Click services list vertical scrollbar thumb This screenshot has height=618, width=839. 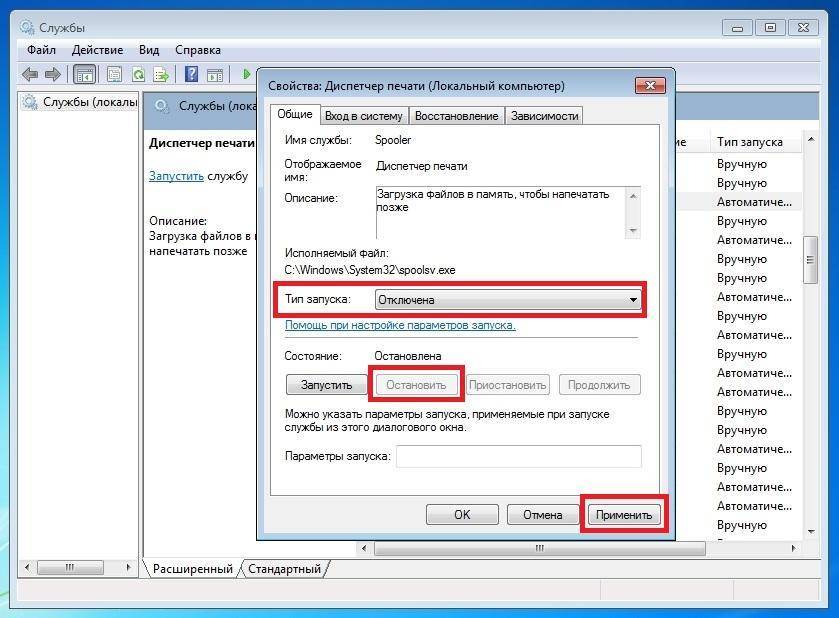(810, 260)
